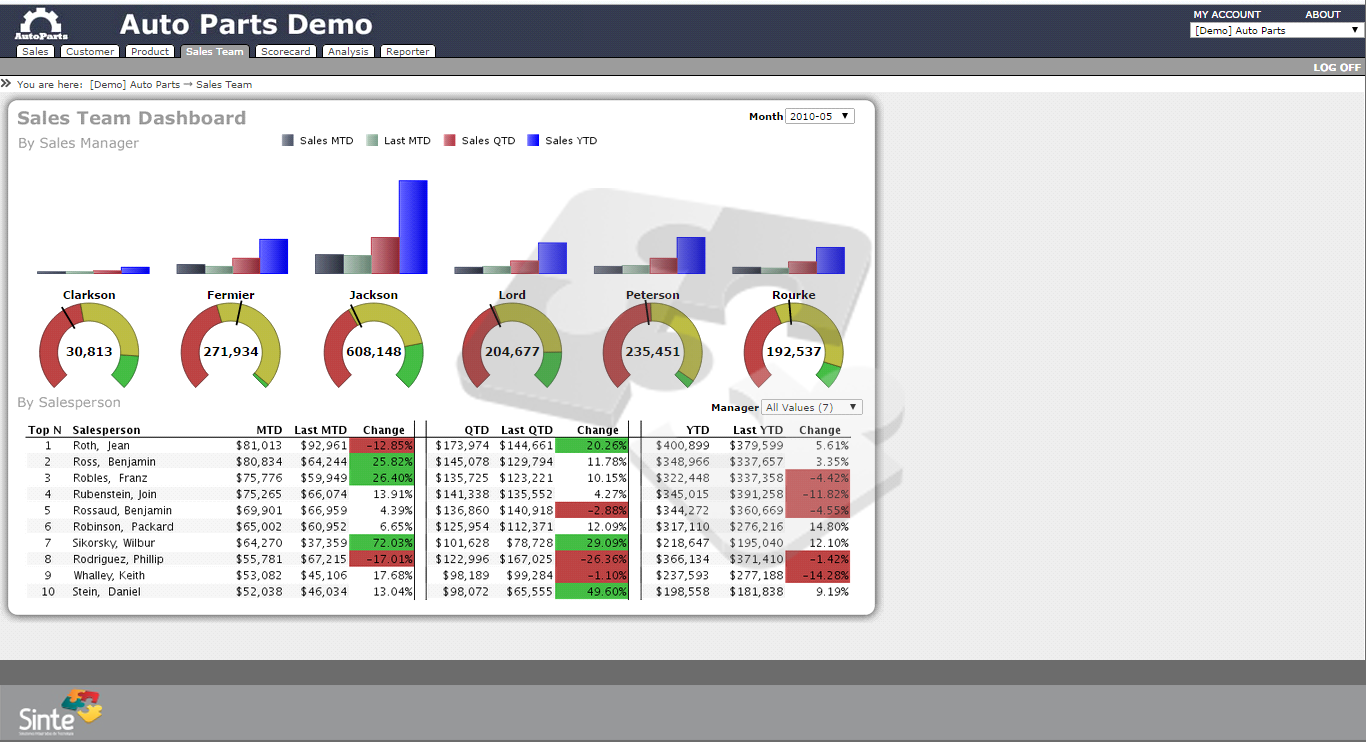Click the AutoParts gear logo
1366x742 pixels.
tap(41, 24)
